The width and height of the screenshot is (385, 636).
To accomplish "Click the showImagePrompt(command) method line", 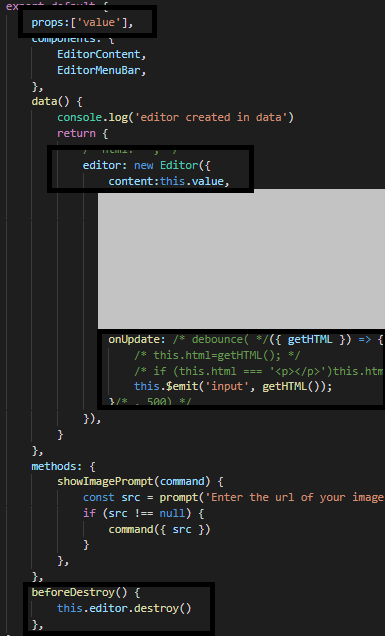I will click(140, 482).
